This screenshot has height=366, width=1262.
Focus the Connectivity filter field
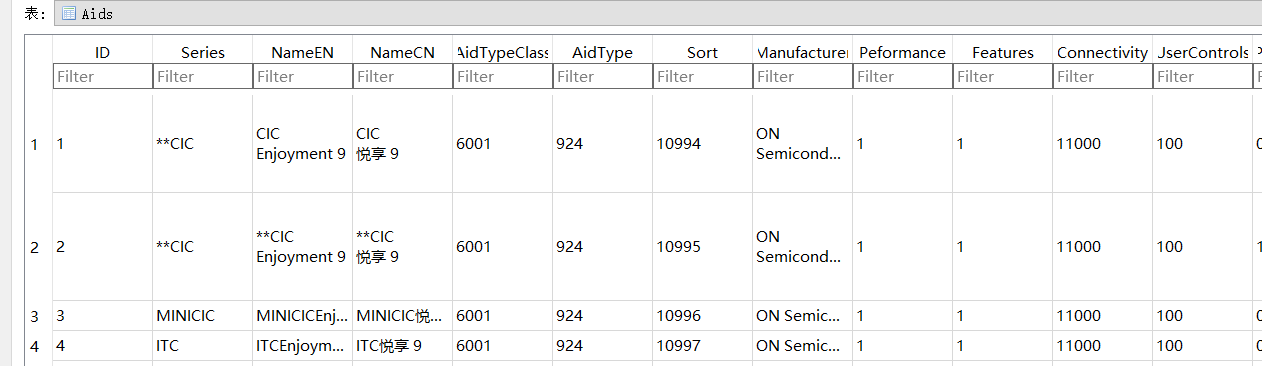1103,76
